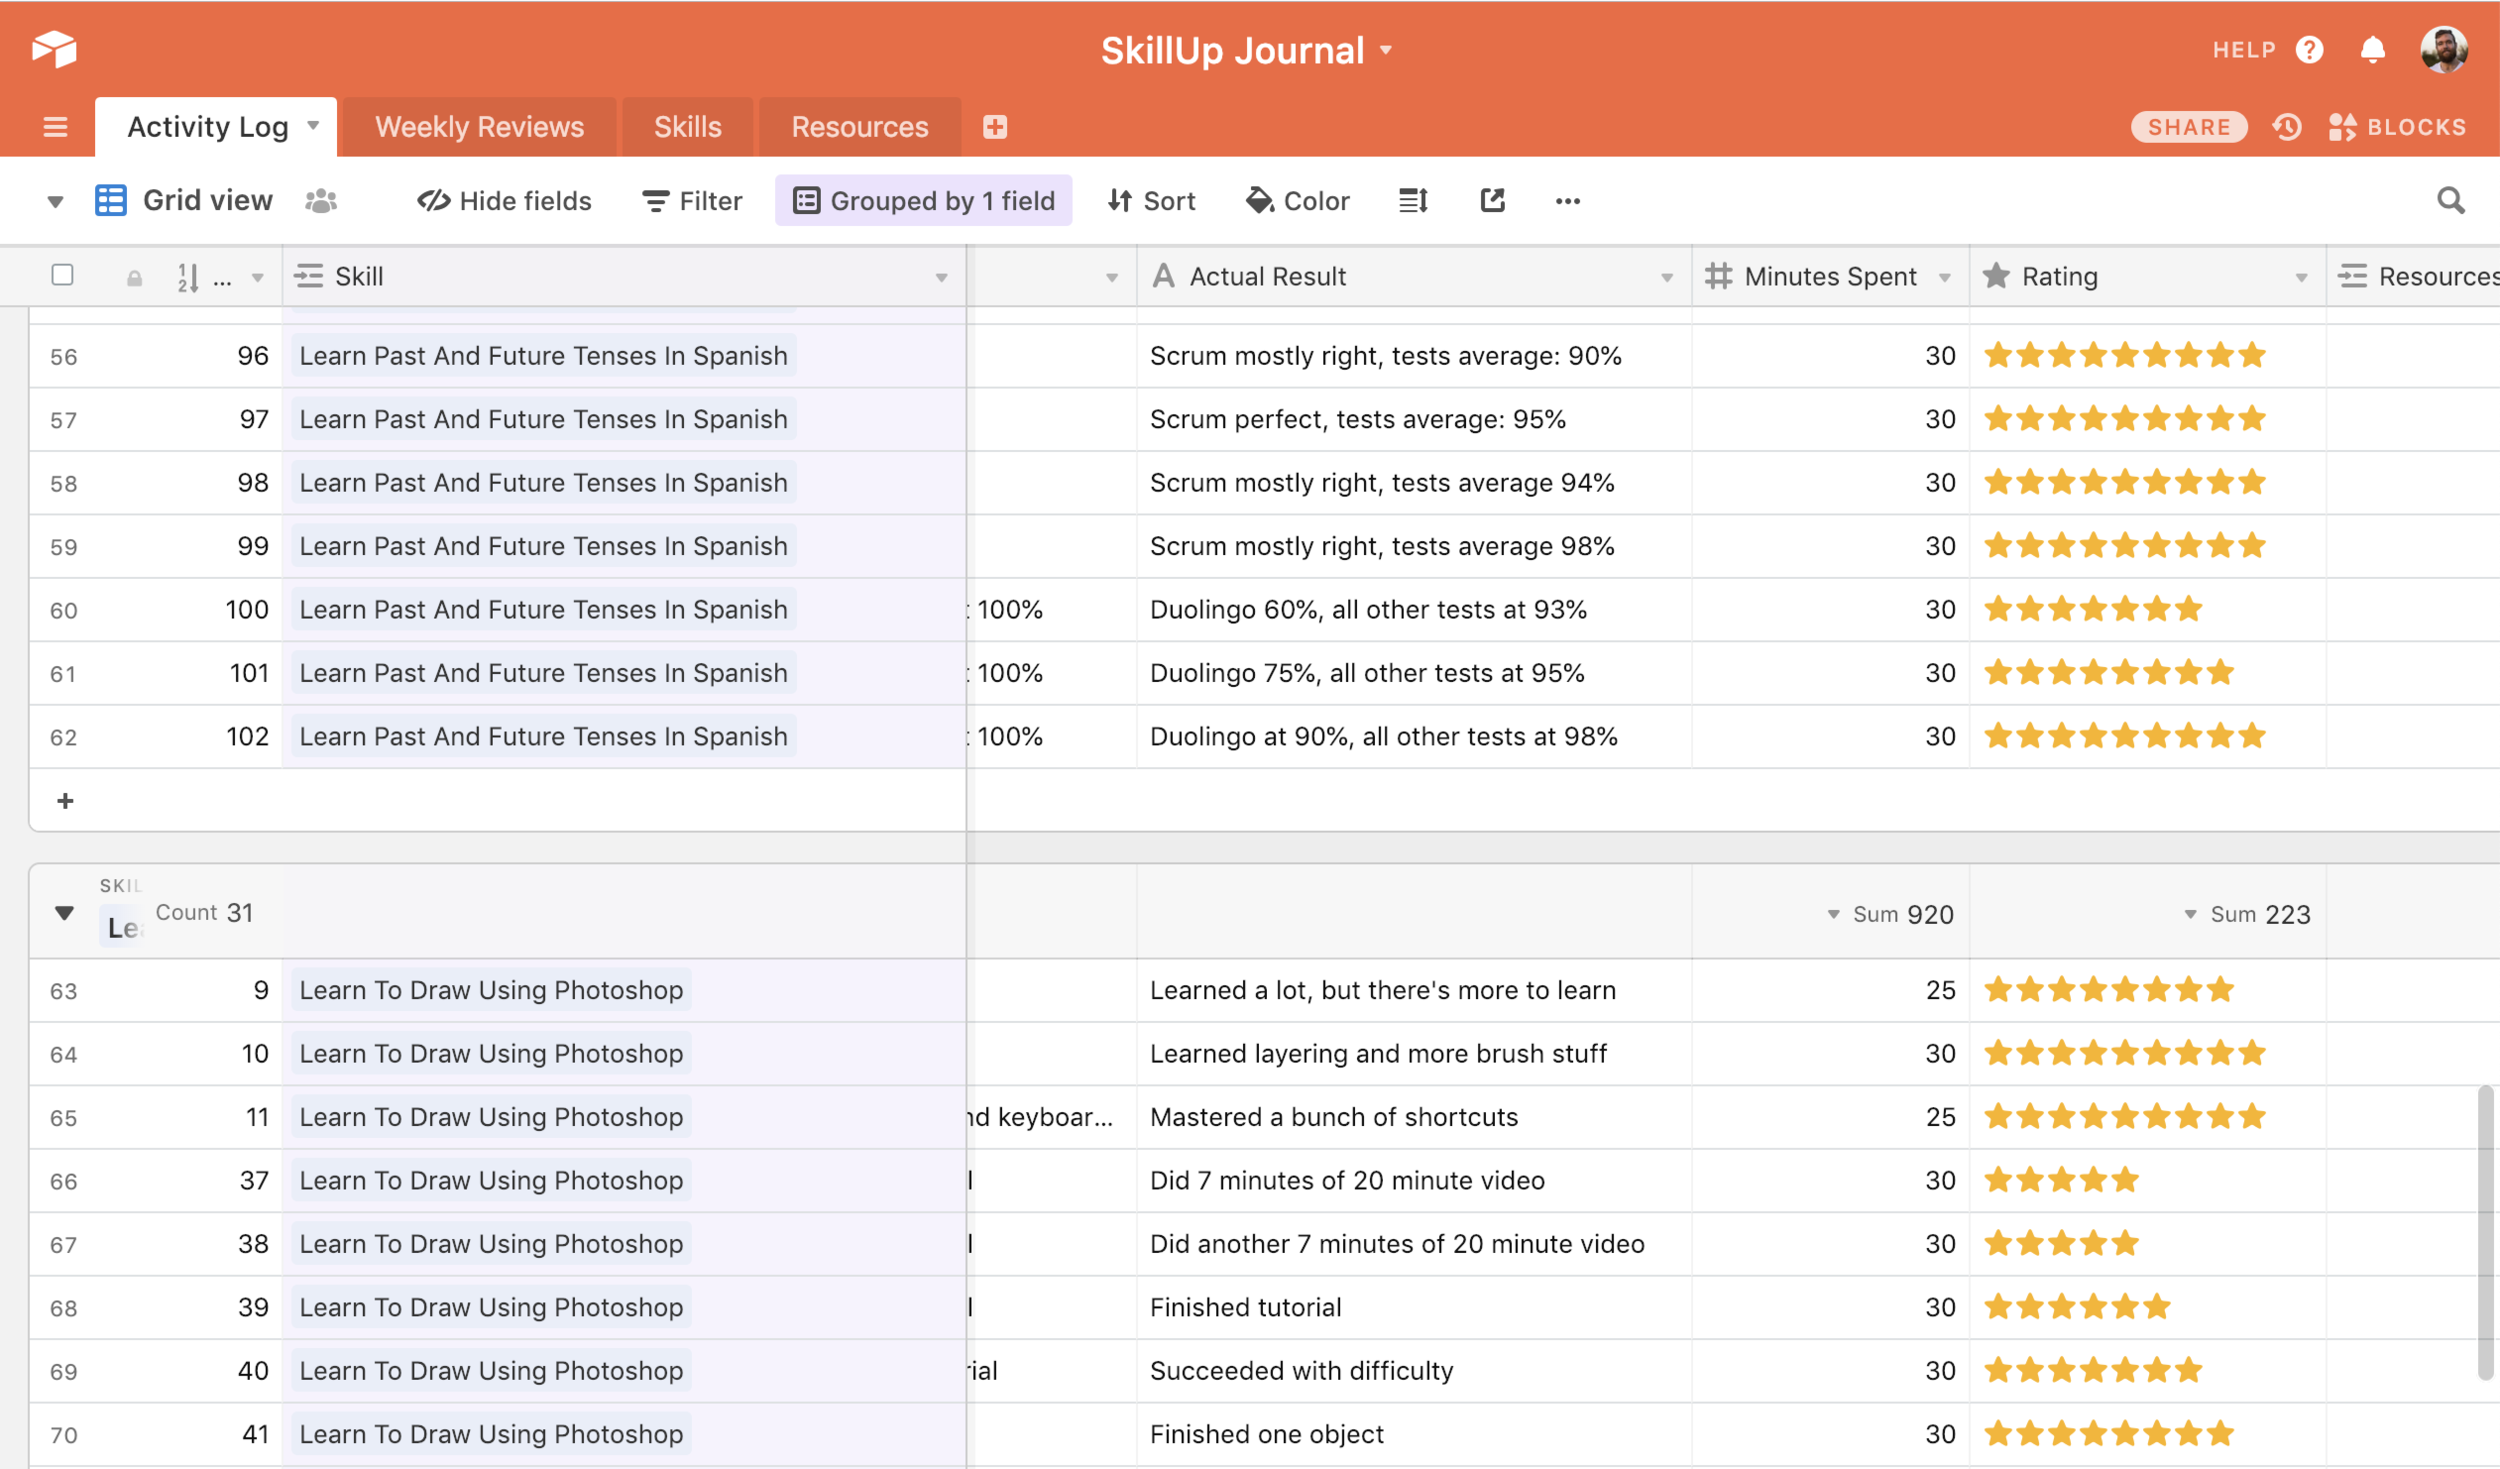Open the Filter options

click(692, 201)
